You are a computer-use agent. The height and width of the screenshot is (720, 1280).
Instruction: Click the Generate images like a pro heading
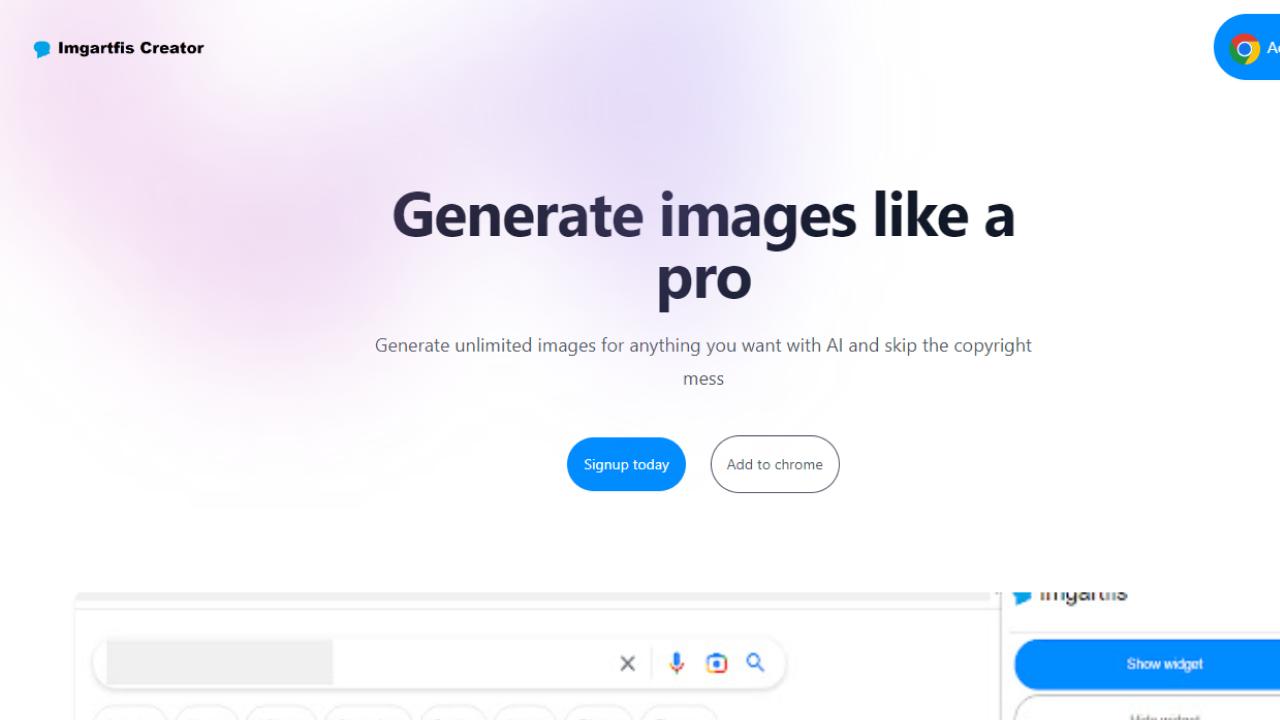click(703, 246)
